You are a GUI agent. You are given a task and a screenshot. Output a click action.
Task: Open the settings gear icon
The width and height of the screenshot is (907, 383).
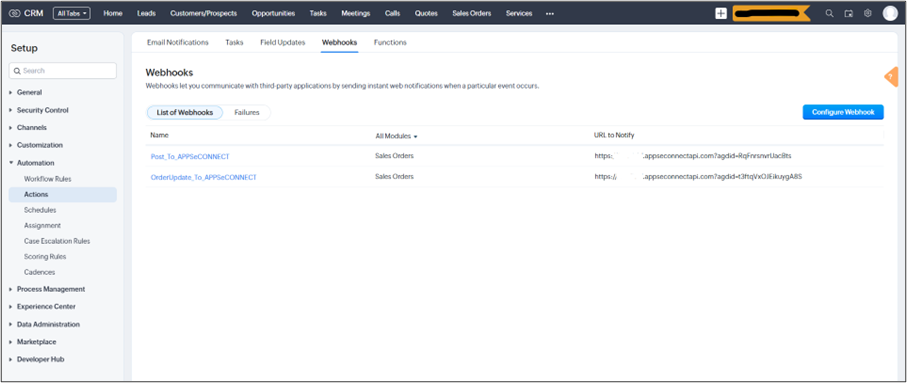coord(868,13)
